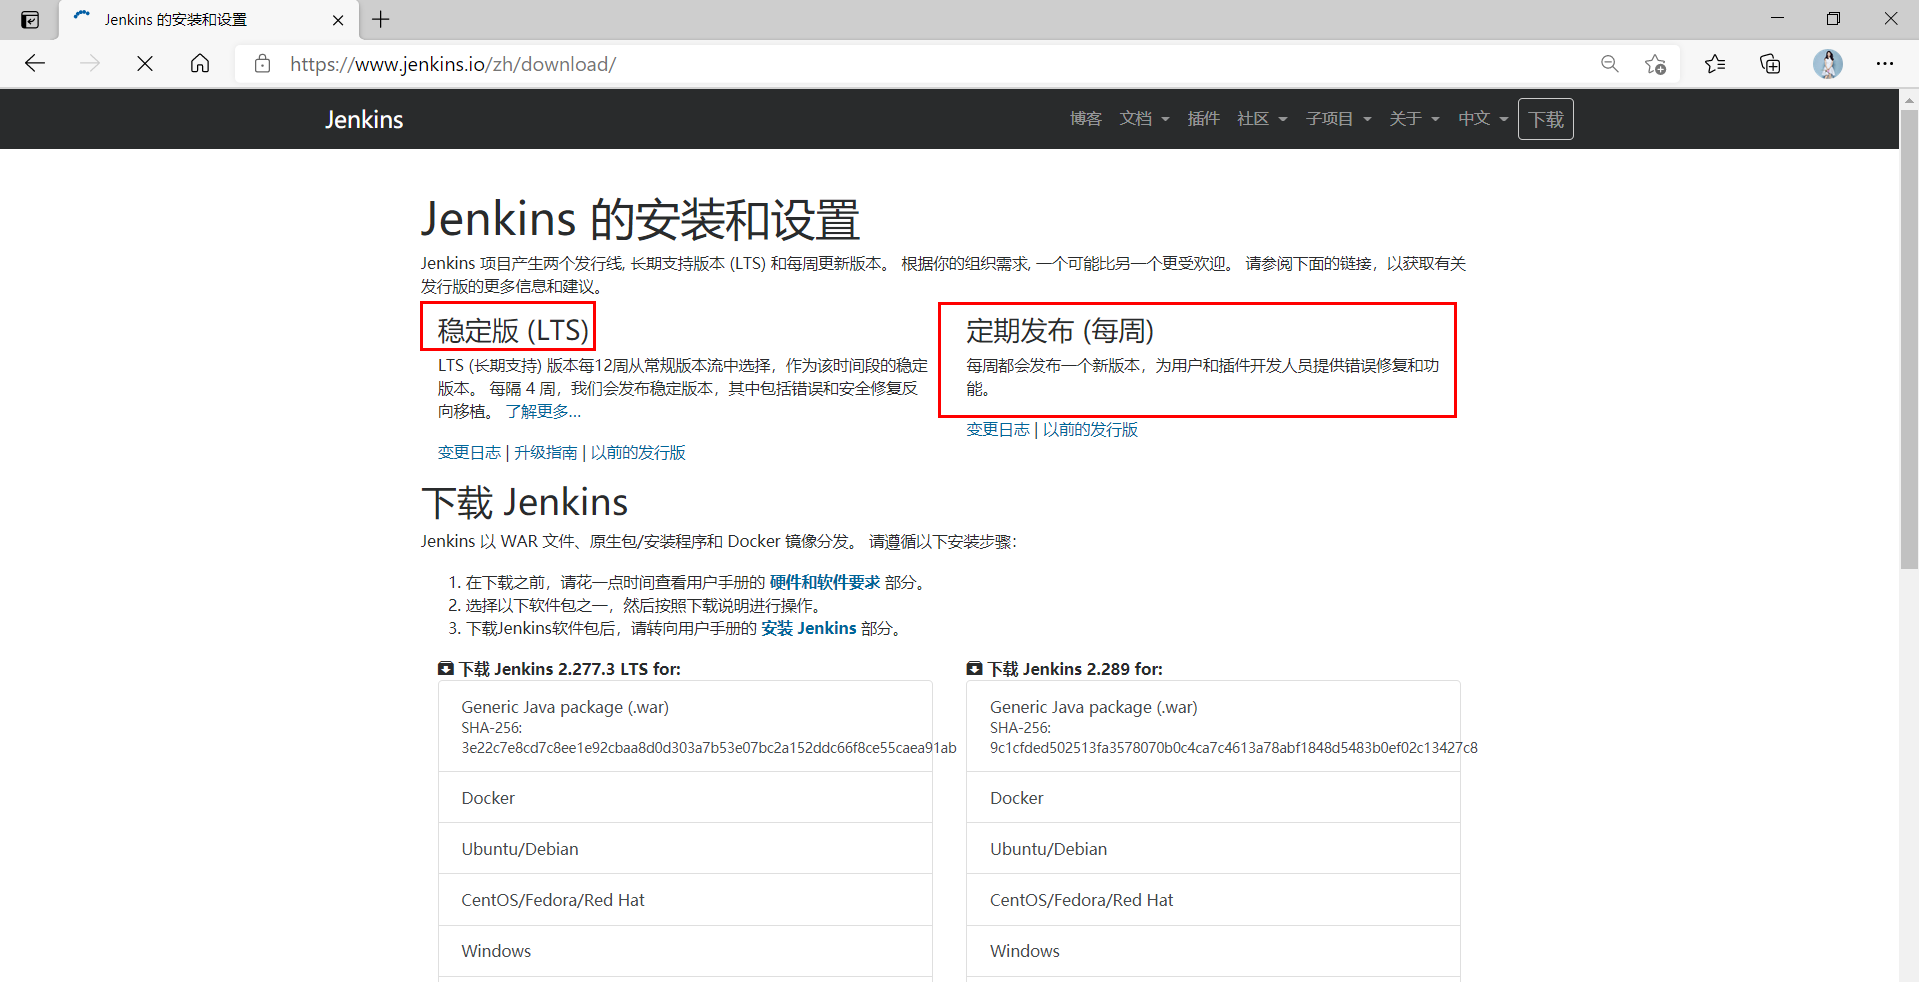1919x982 pixels.
Task: Select LTS Docker download option
Action: tap(685, 798)
